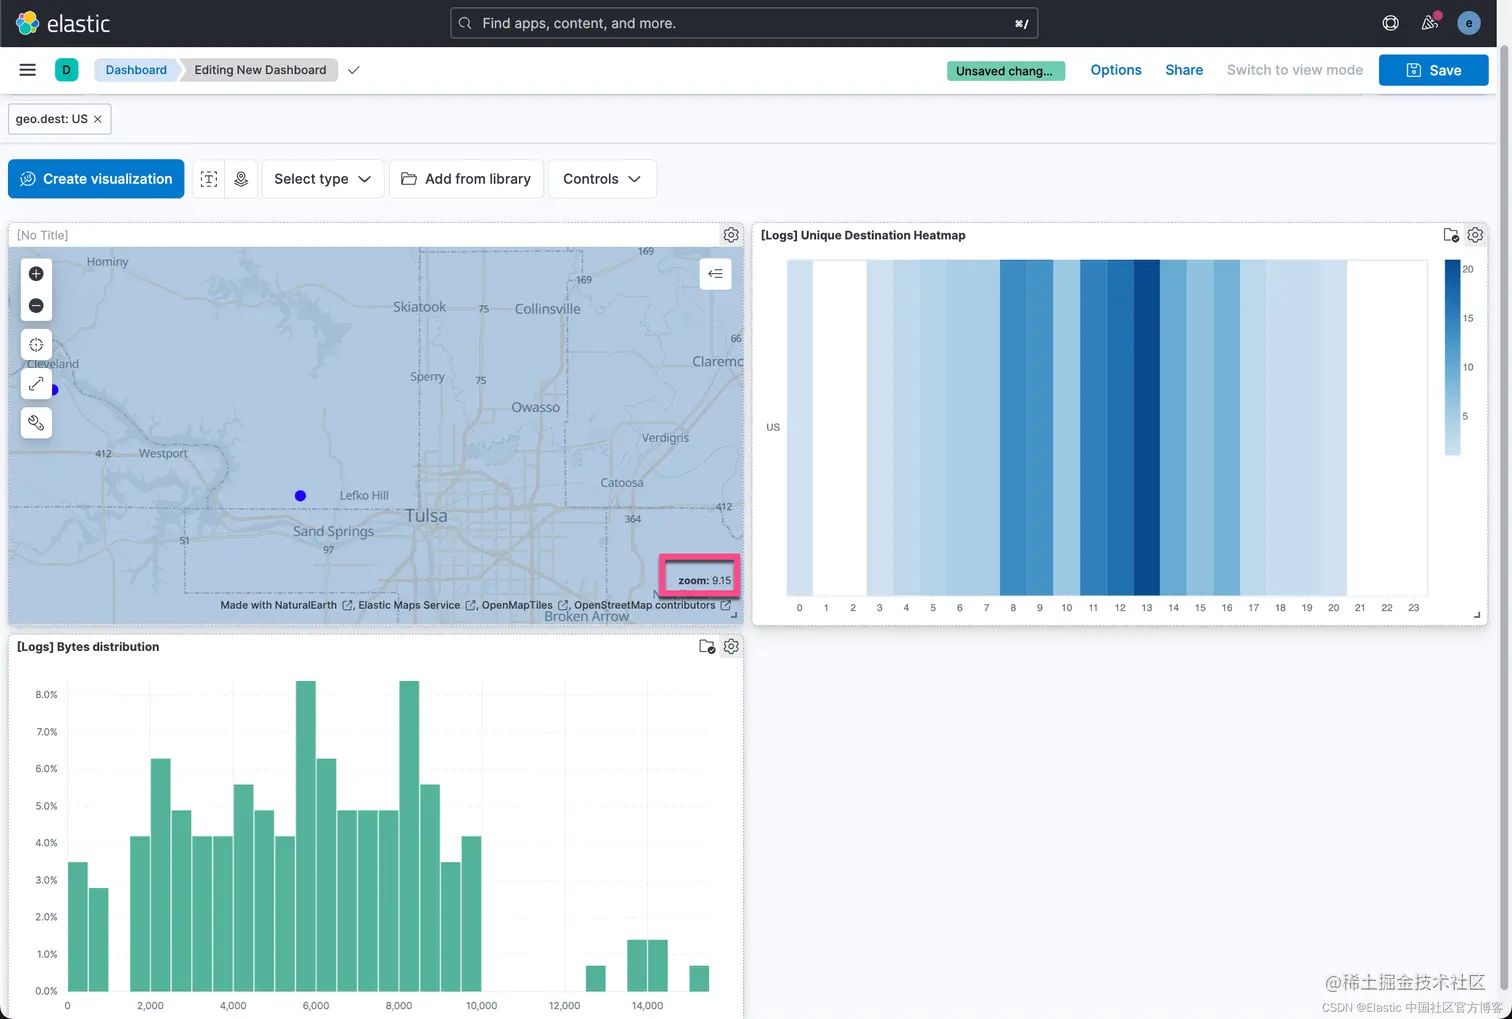The image size is (1512, 1019).
Task: Open the help menu icon
Action: pyautogui.click(x=1390, y=23)
